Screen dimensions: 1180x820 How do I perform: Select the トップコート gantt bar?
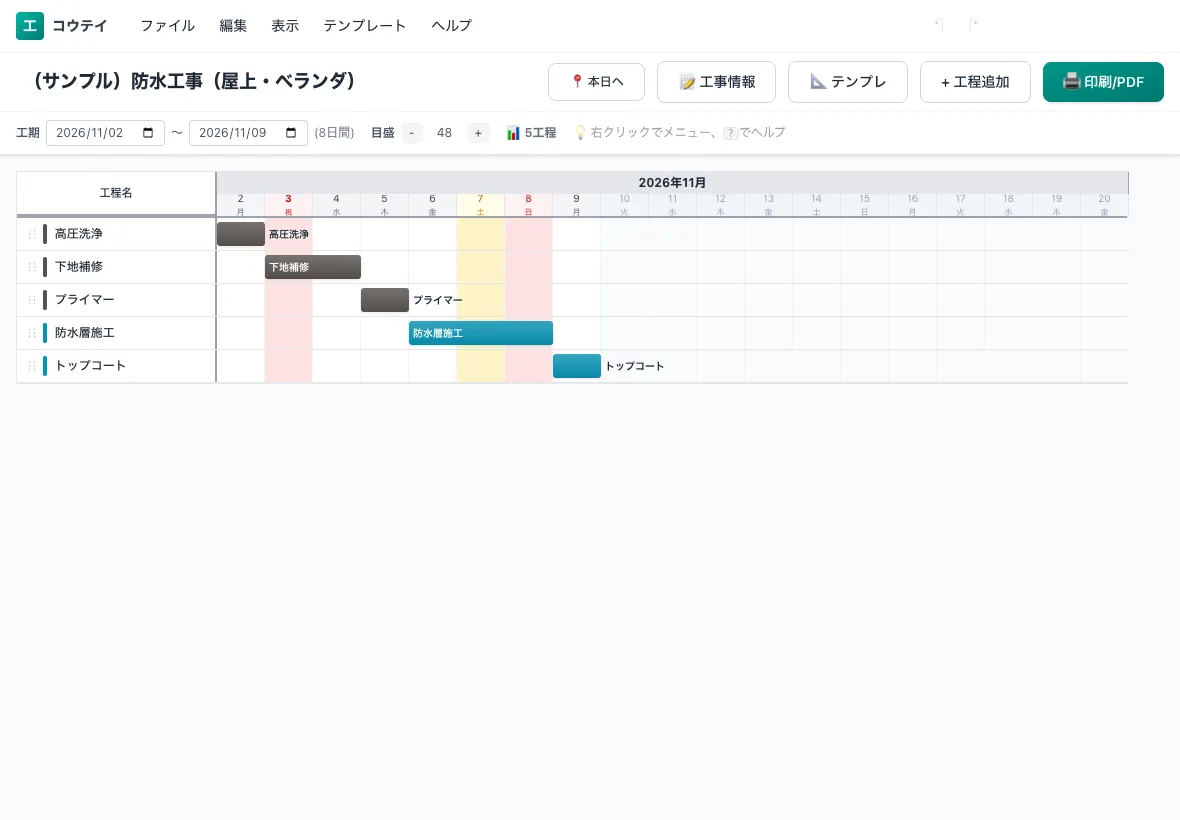pos(577,366)
